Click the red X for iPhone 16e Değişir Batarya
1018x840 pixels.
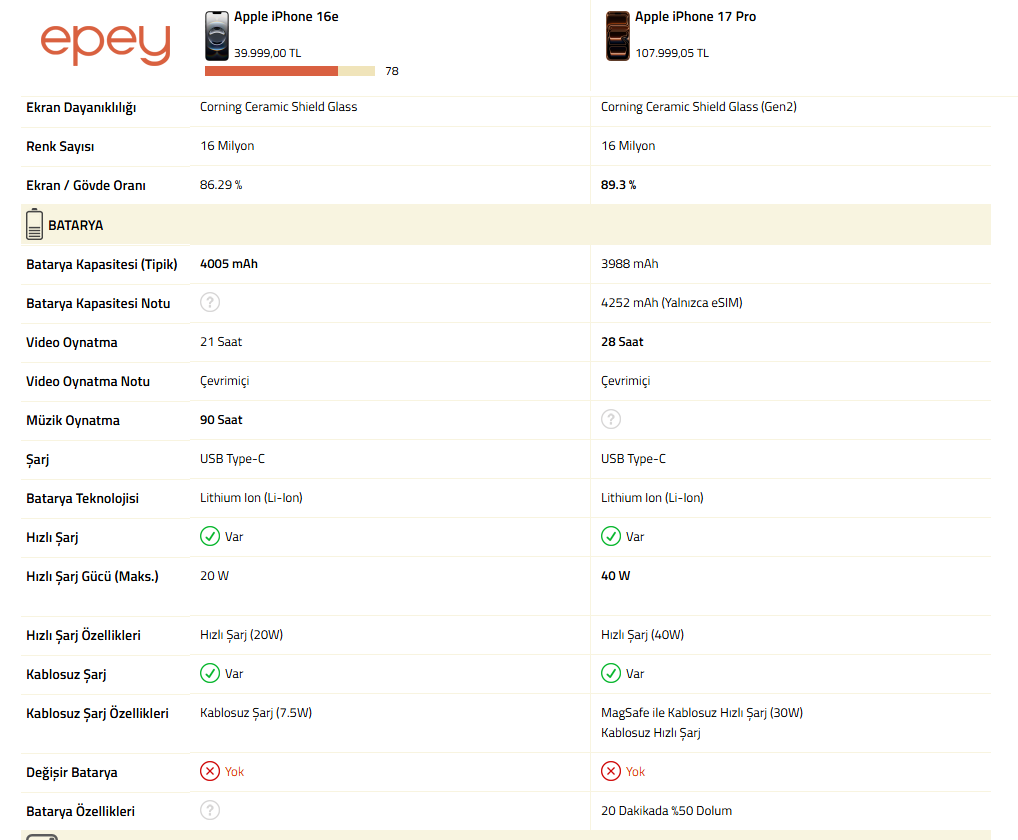210,771
